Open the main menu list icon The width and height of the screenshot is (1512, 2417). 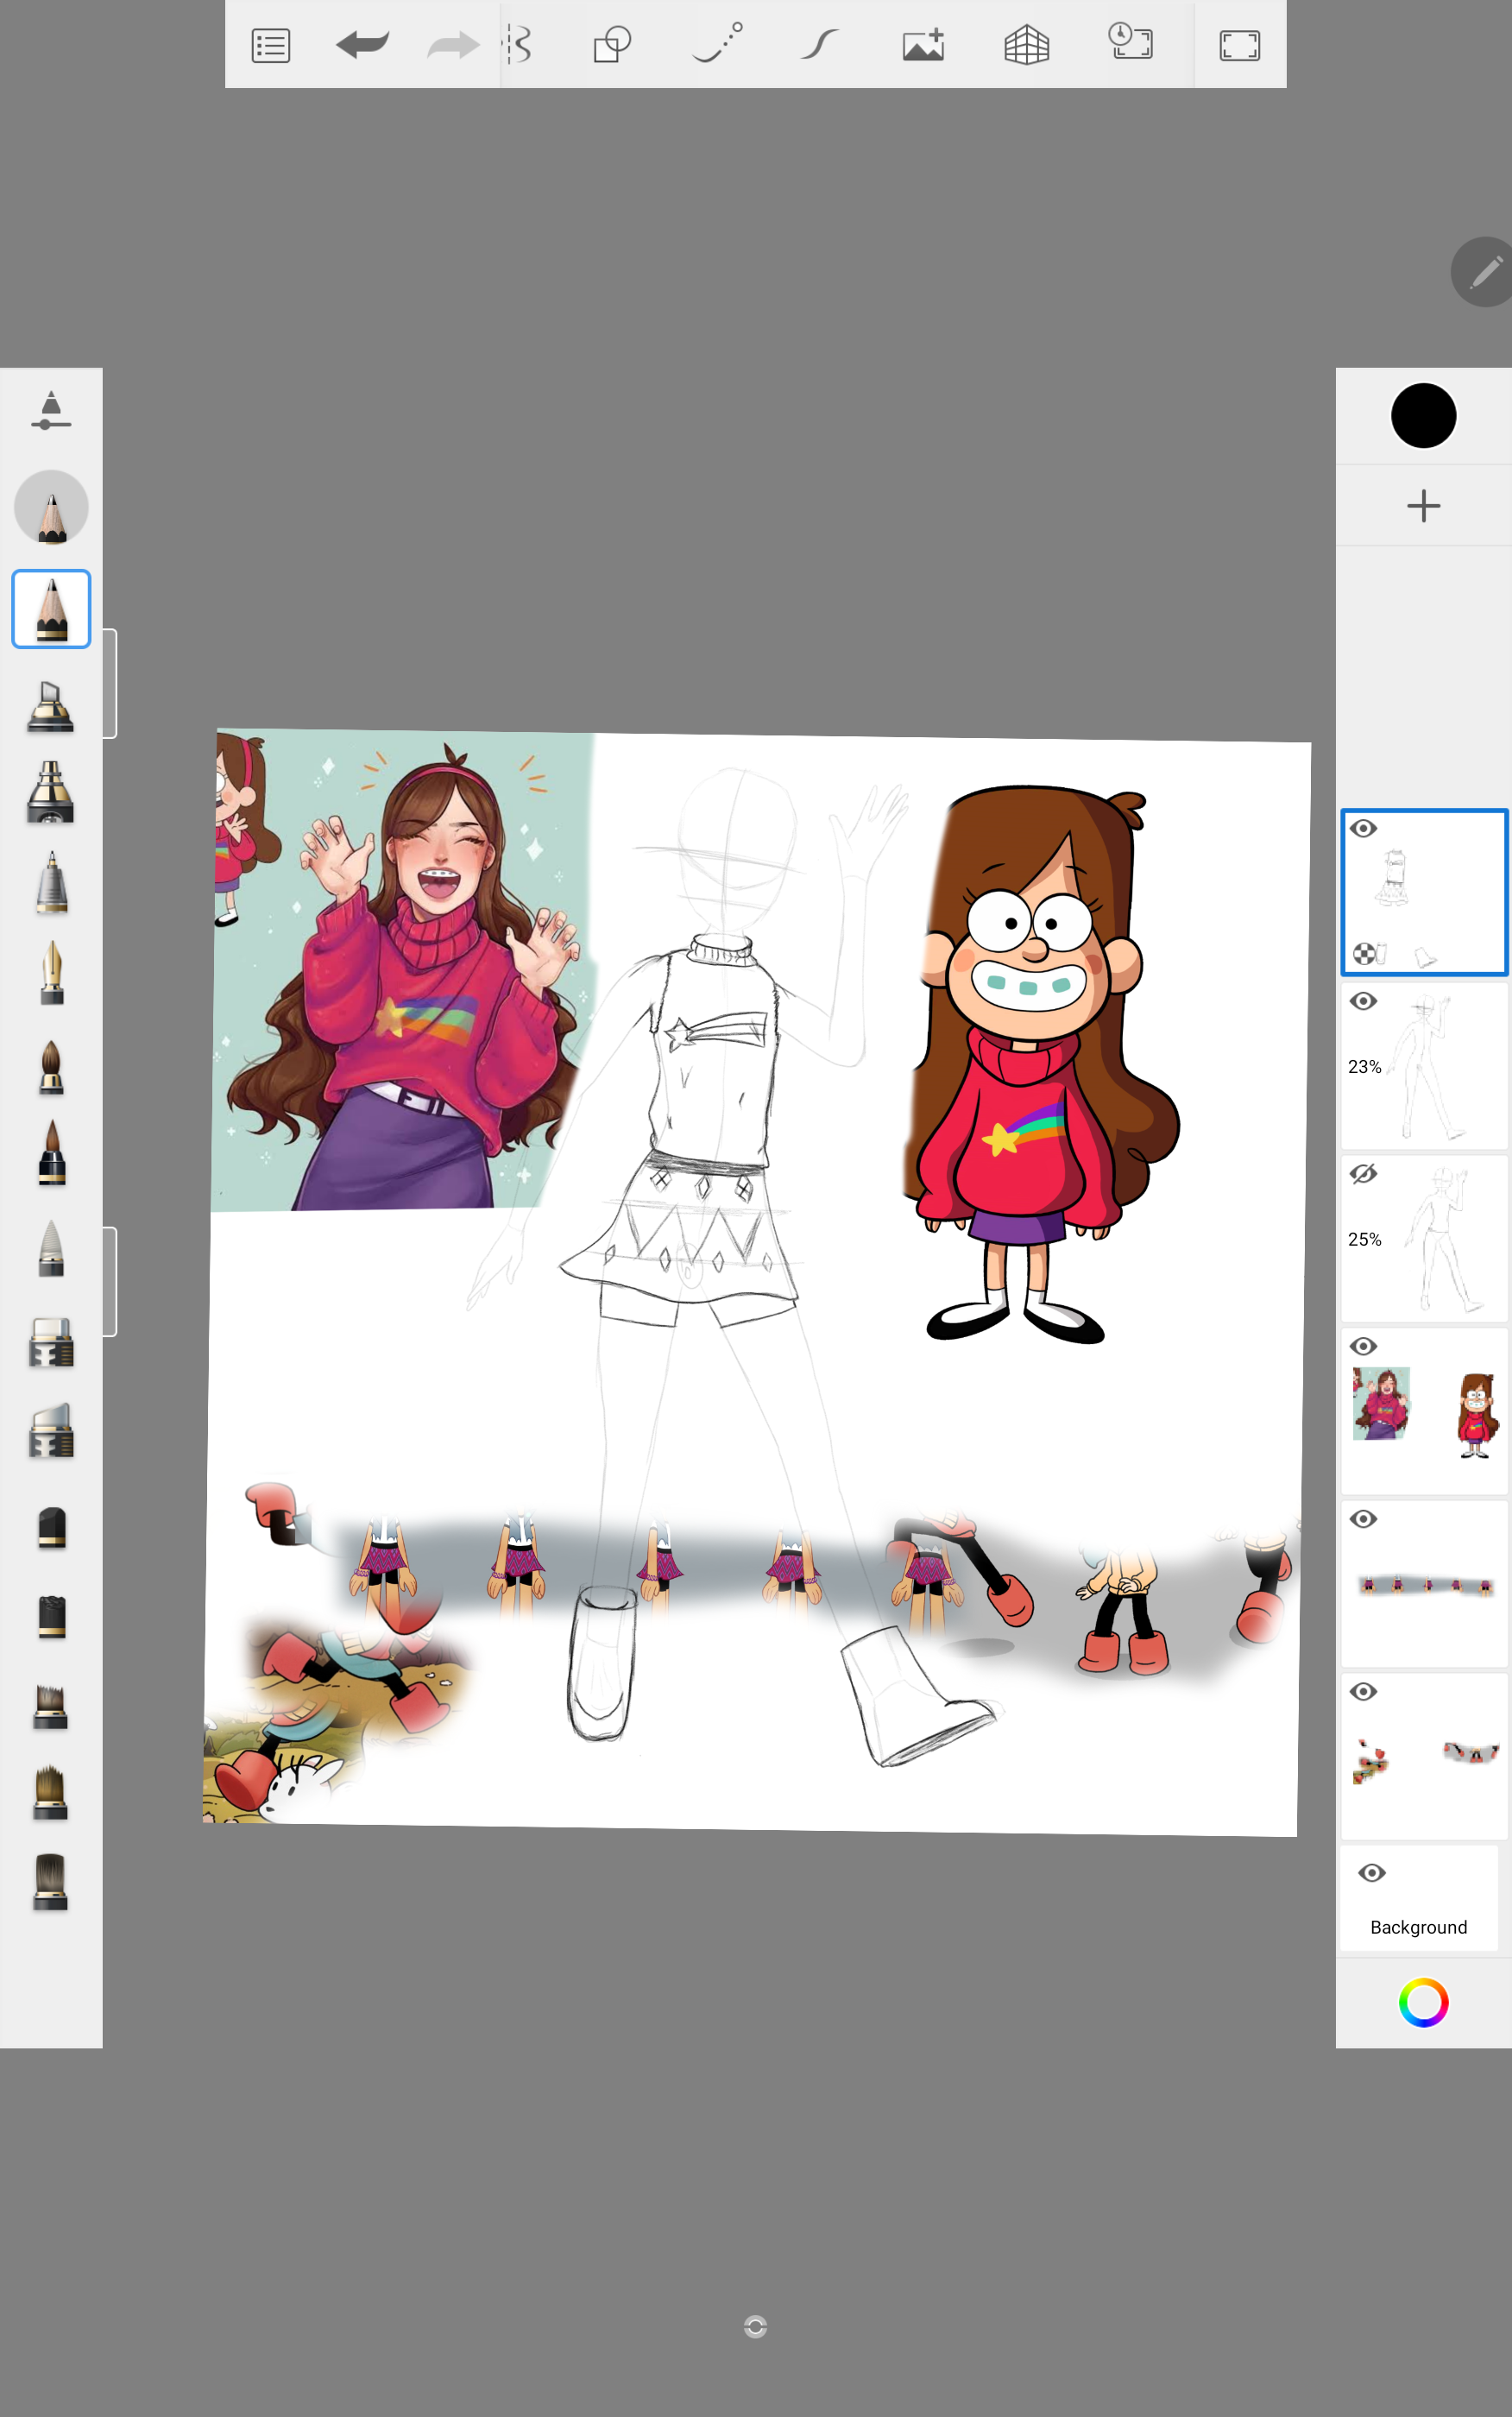pos(271,46)
